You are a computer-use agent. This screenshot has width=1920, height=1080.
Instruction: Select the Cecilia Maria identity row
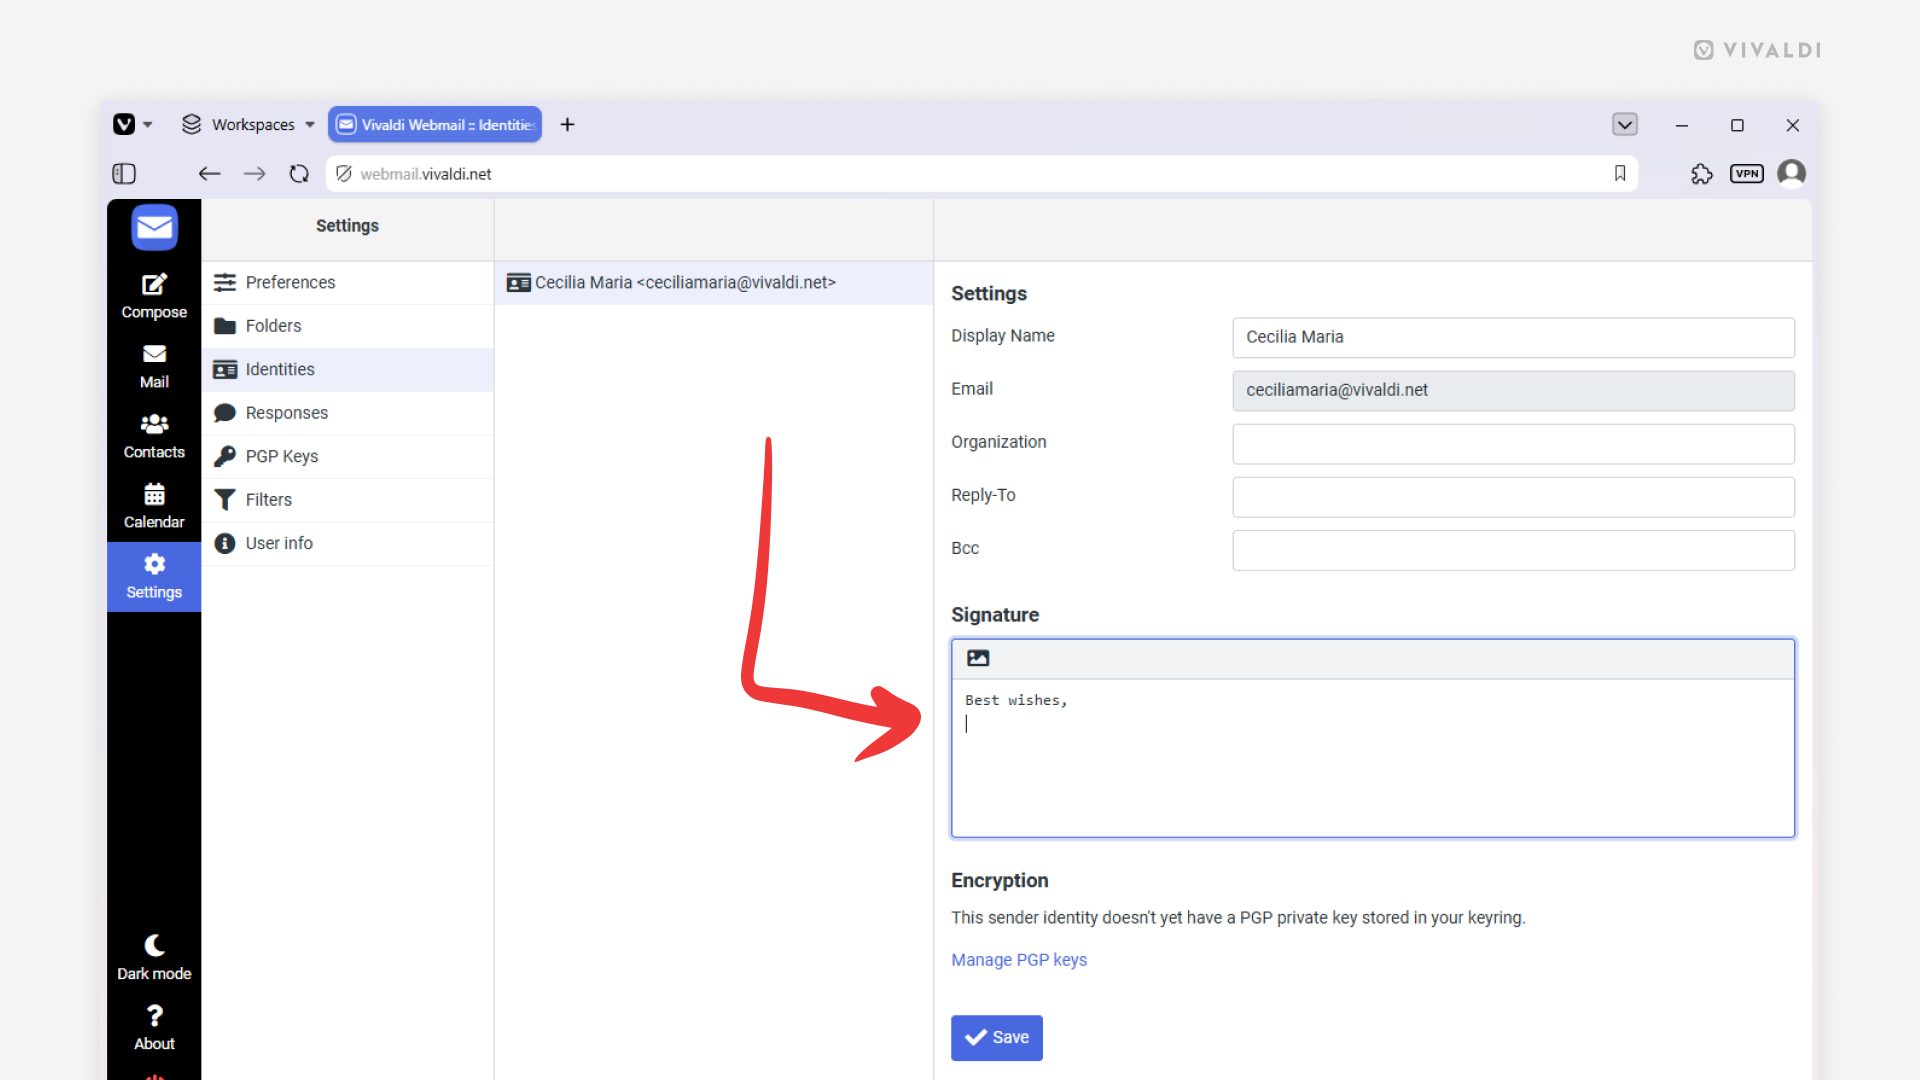714,283
